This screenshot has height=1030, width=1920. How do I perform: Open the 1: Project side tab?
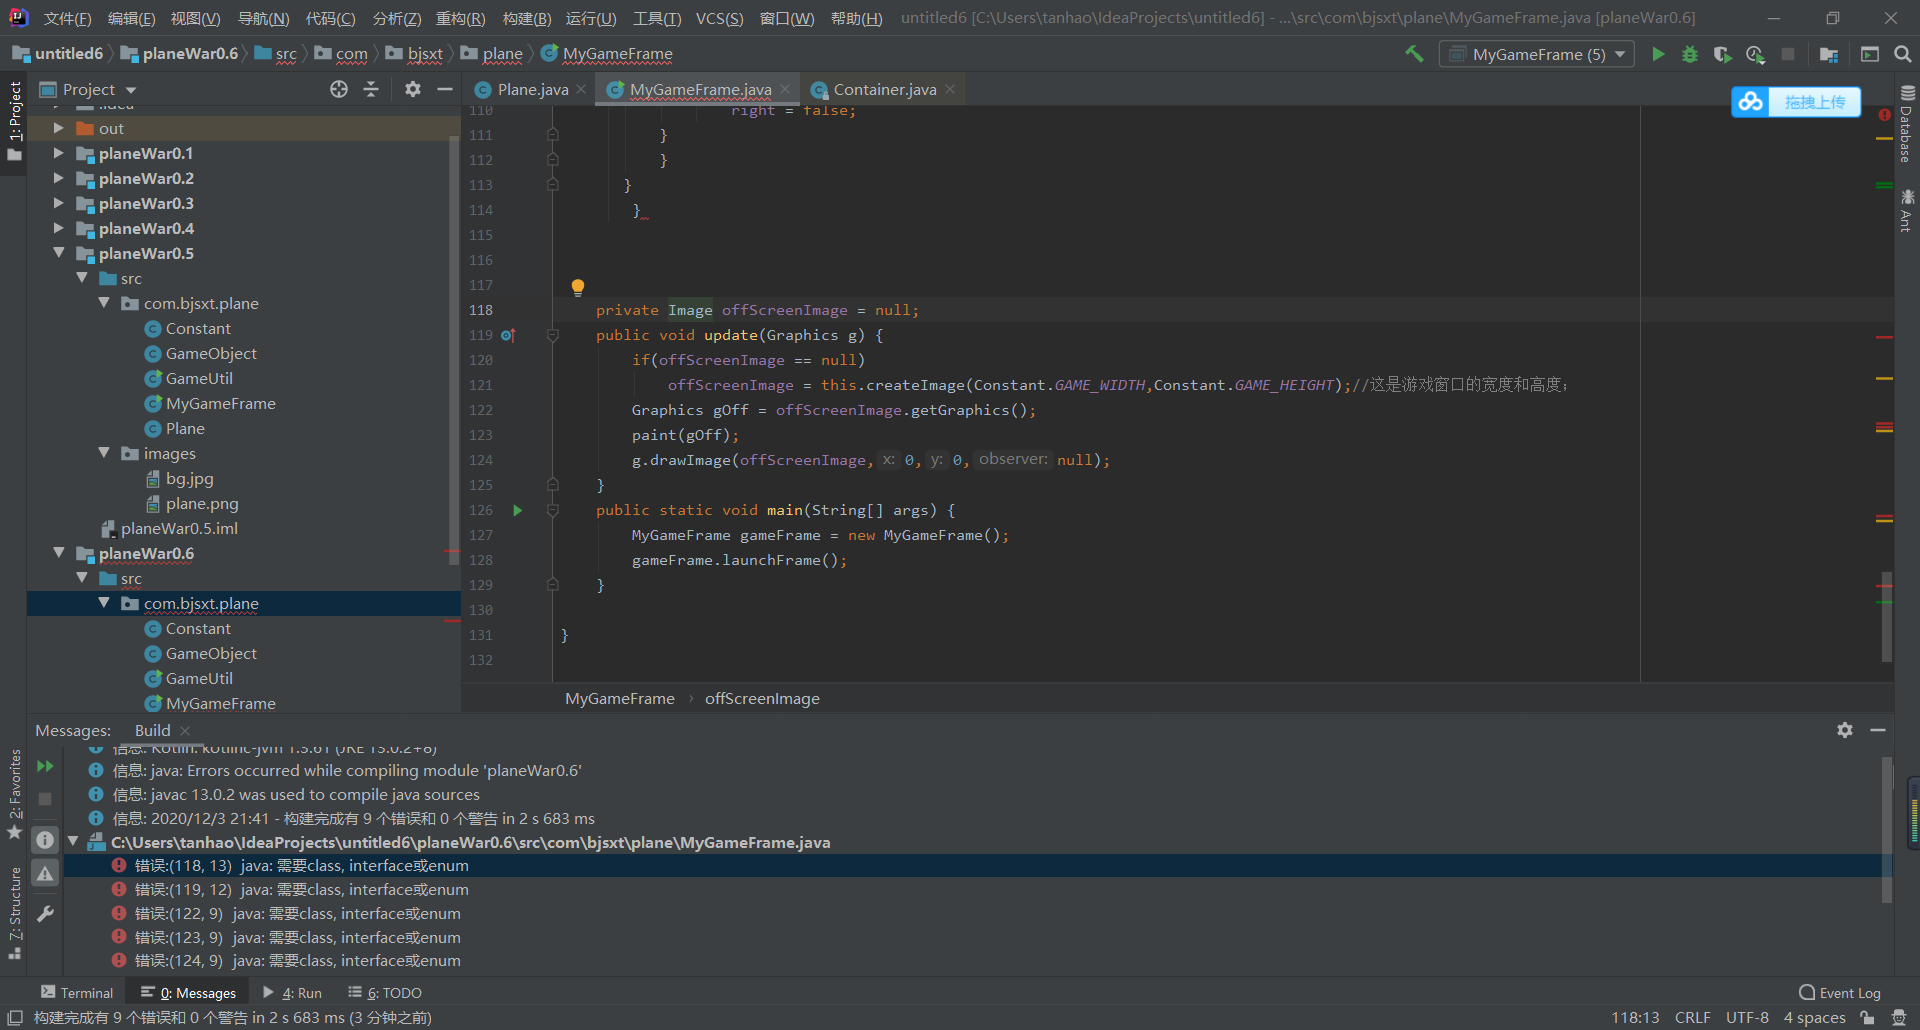click(14, 120)
